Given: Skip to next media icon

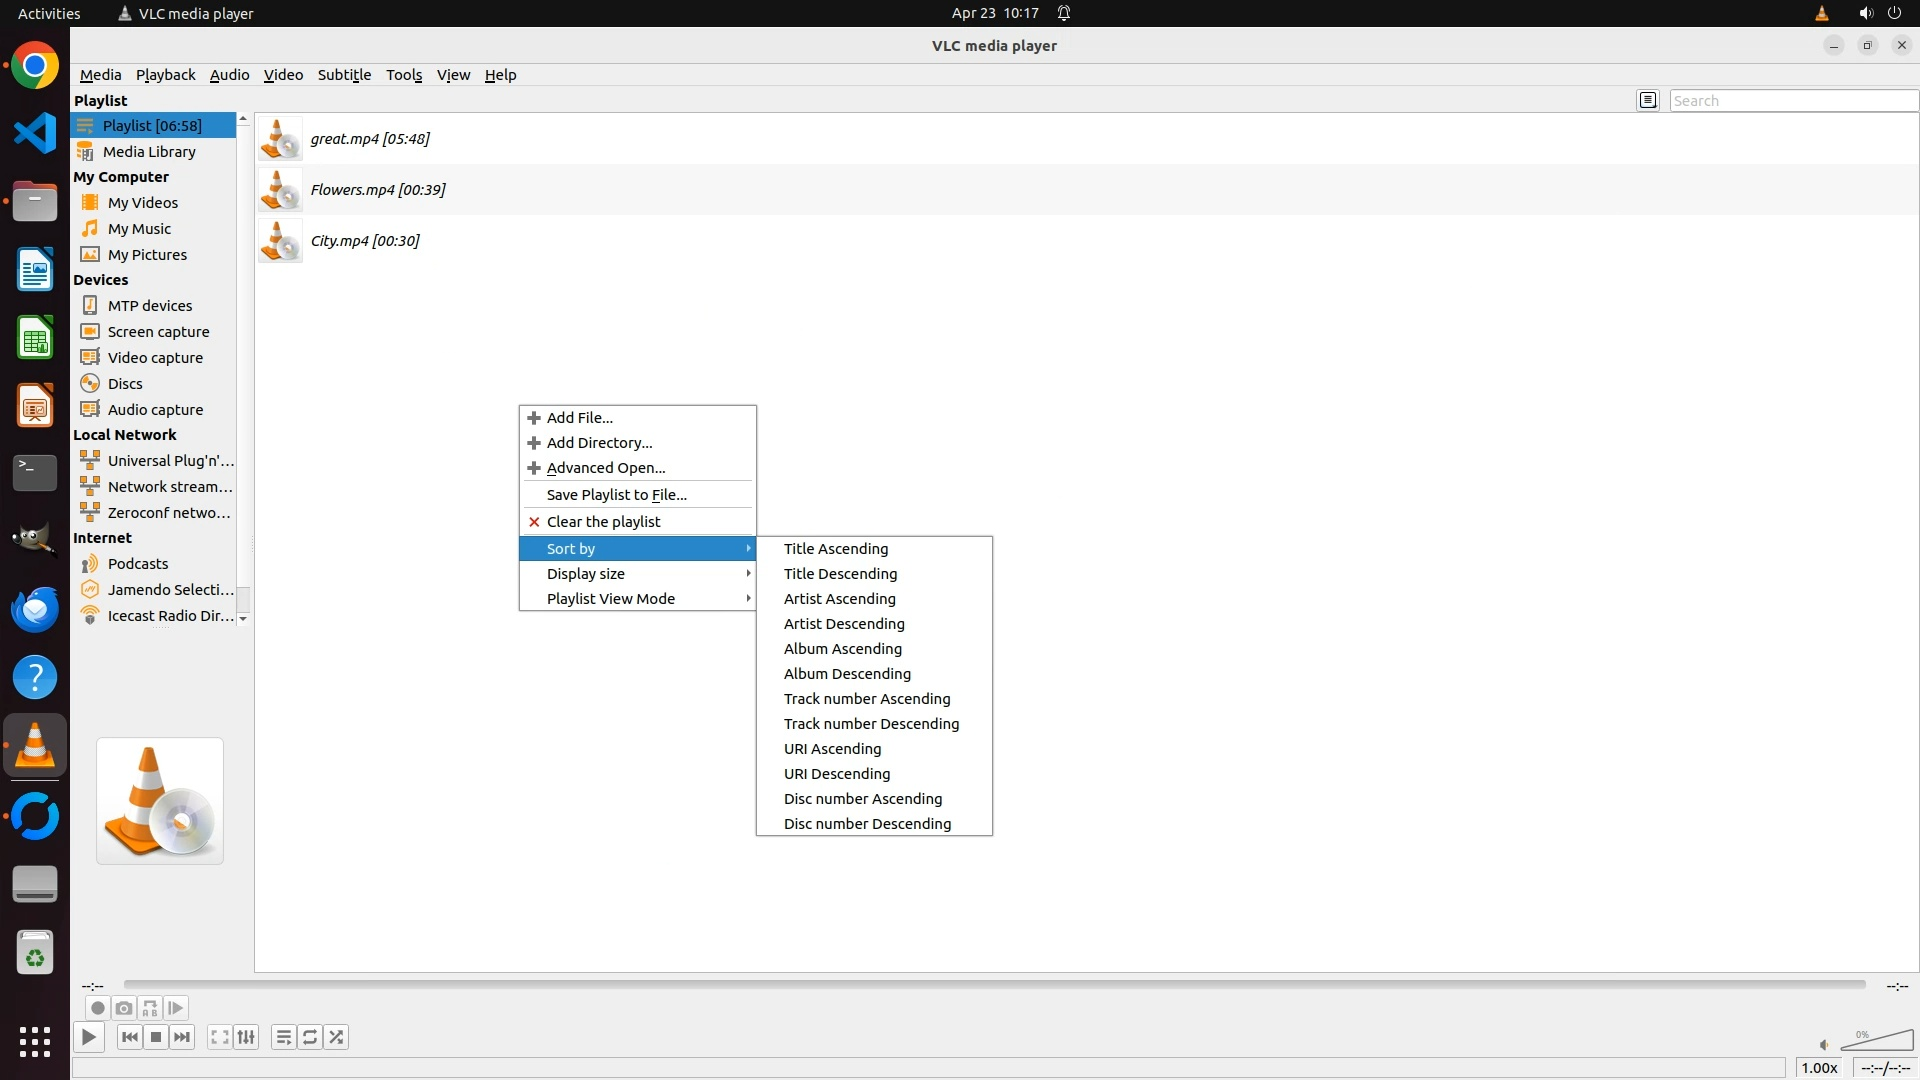Looking at the screenshot, I should click(182, 1037).
